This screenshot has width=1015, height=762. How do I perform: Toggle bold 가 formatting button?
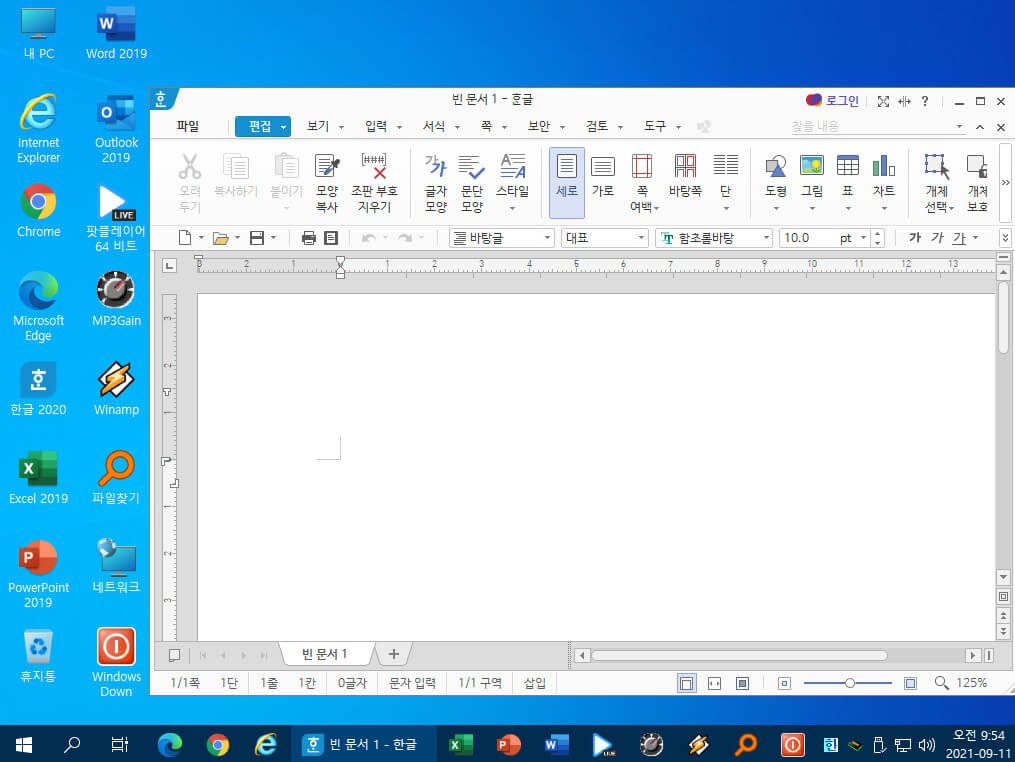point(914,238)
